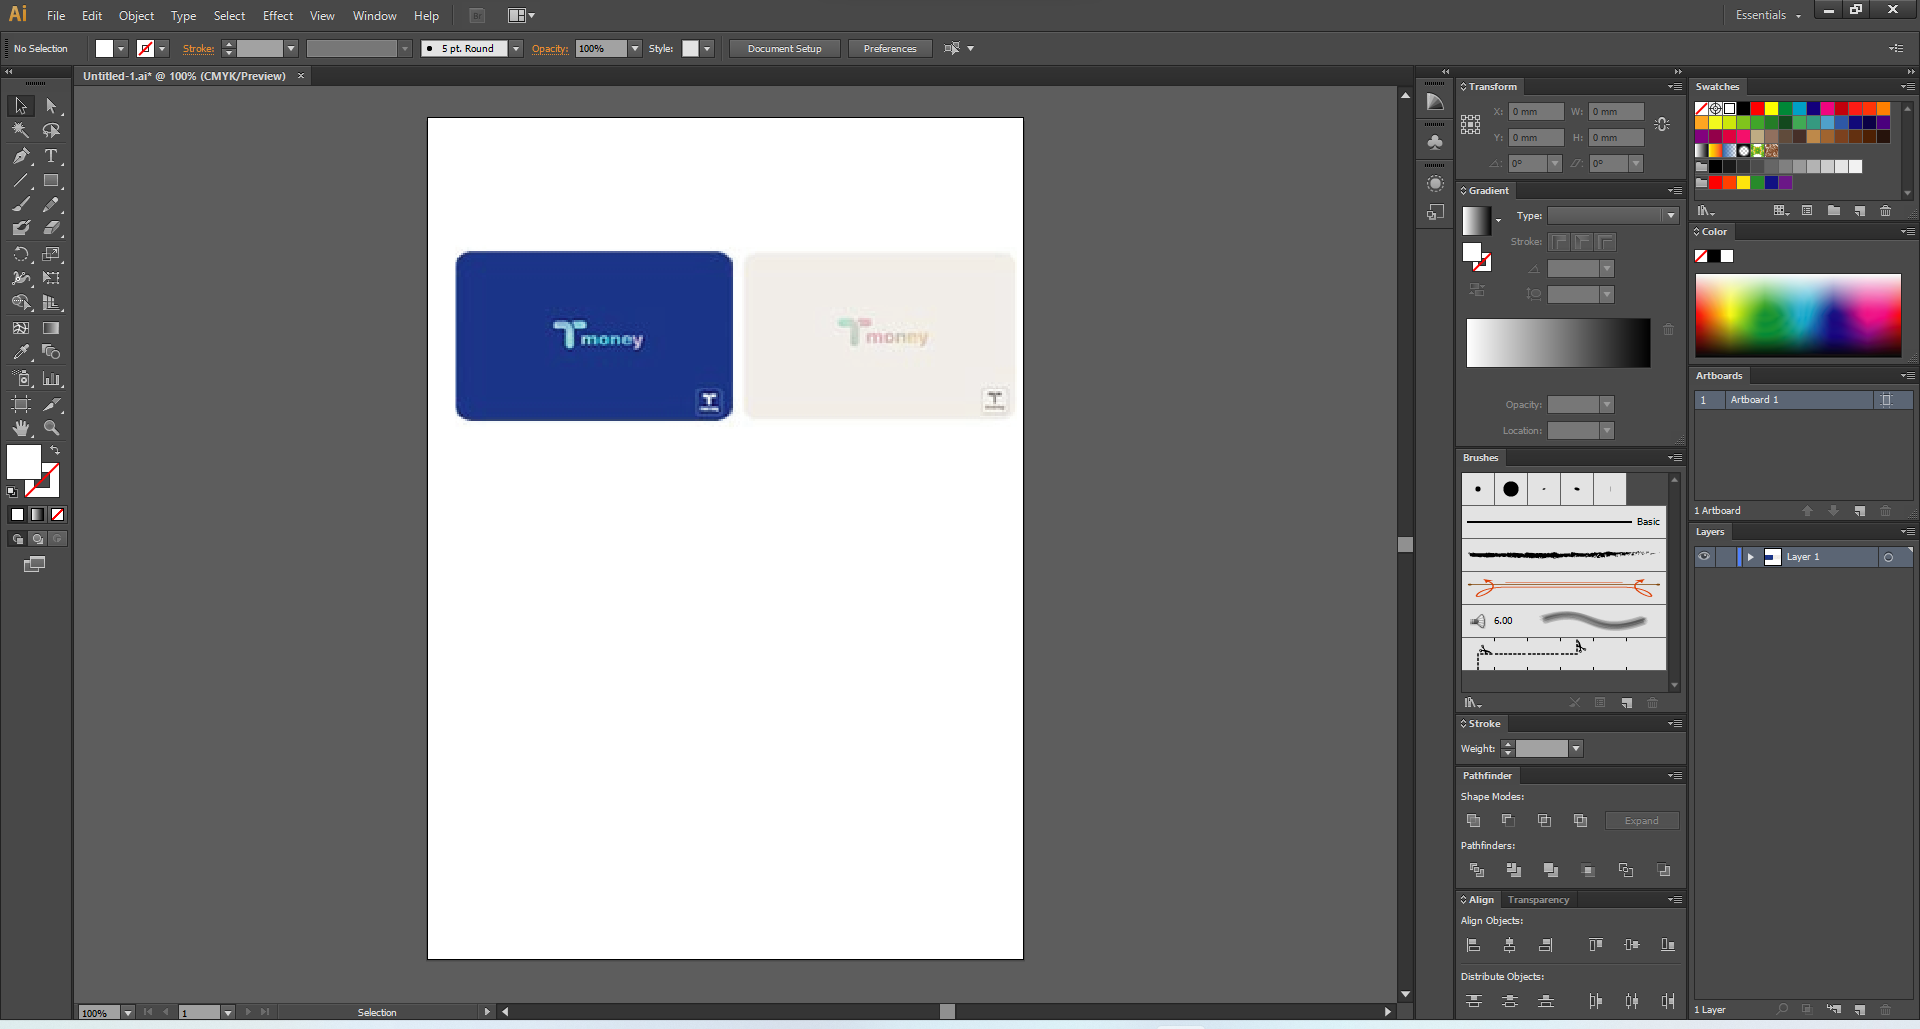Click the Fill color box in toolbox
This screenshot has width=1920, height=1029.
point(24,462)
